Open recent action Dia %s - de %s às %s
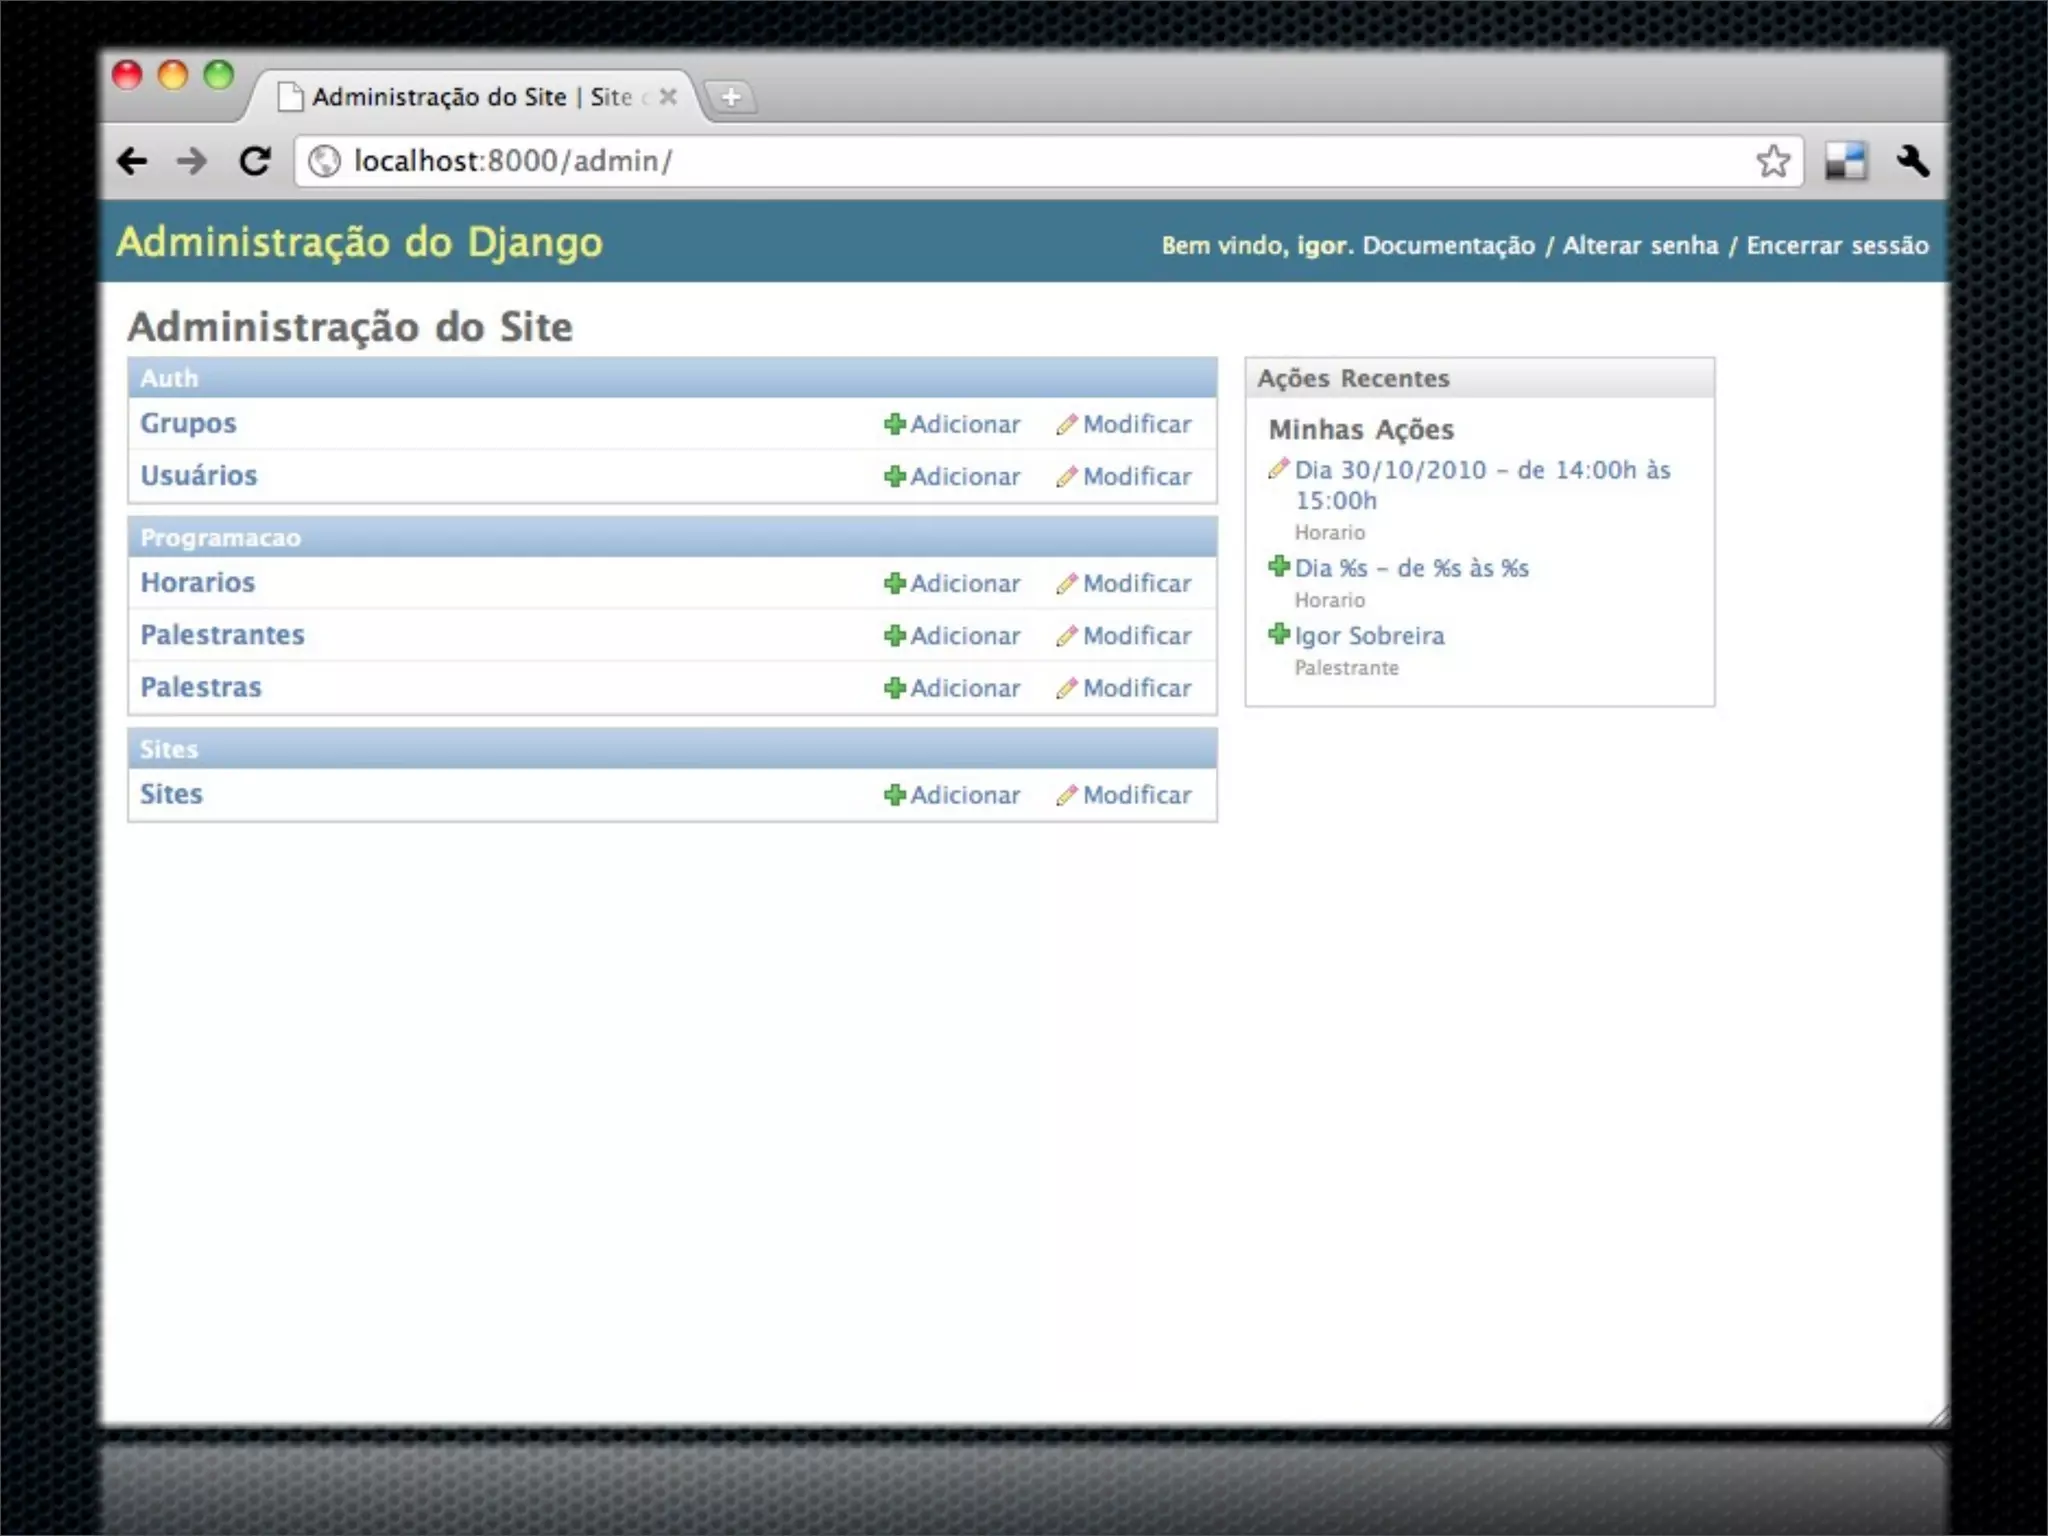The image size is (2048, 1536). click(x=1411, y=568)
